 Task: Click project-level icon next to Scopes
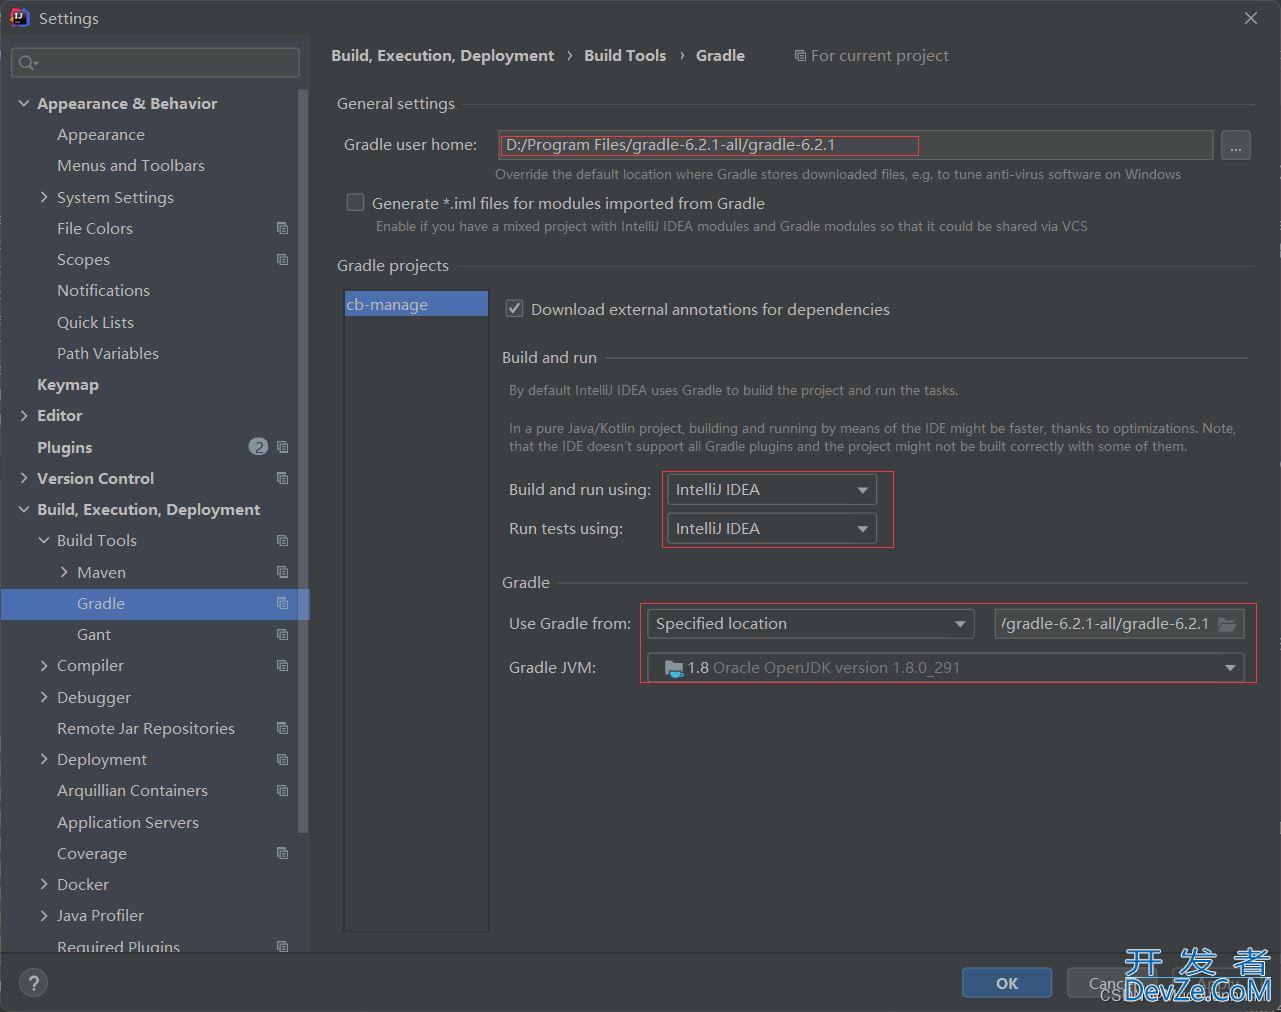tap(282, 259)
